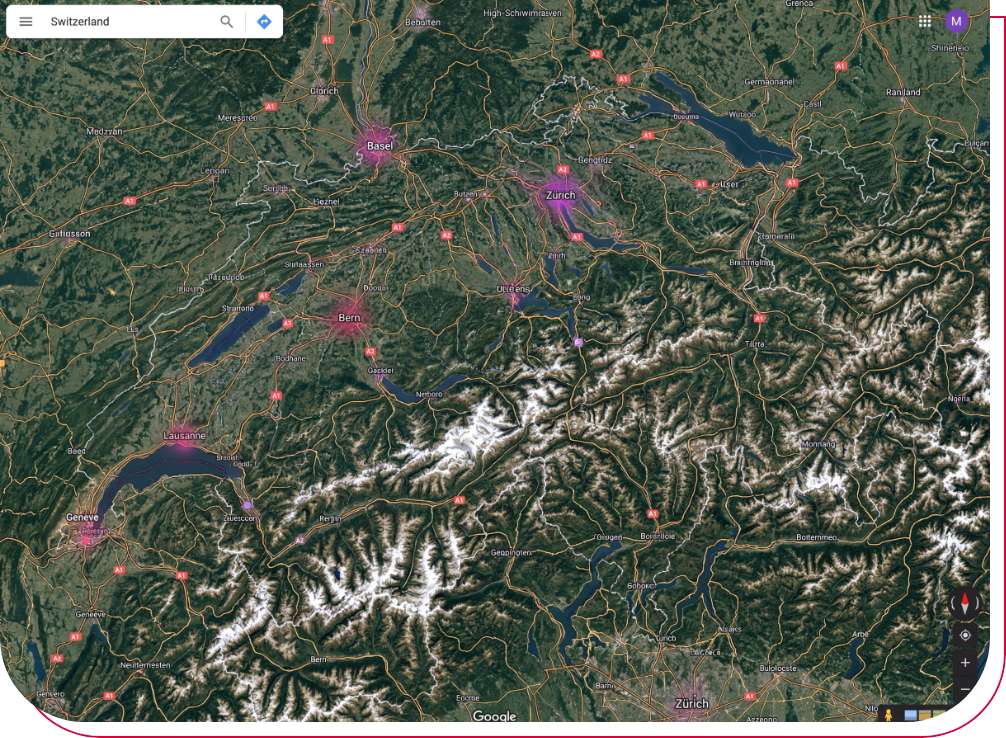Click the search box containing Switzerland

coord(130,21)
